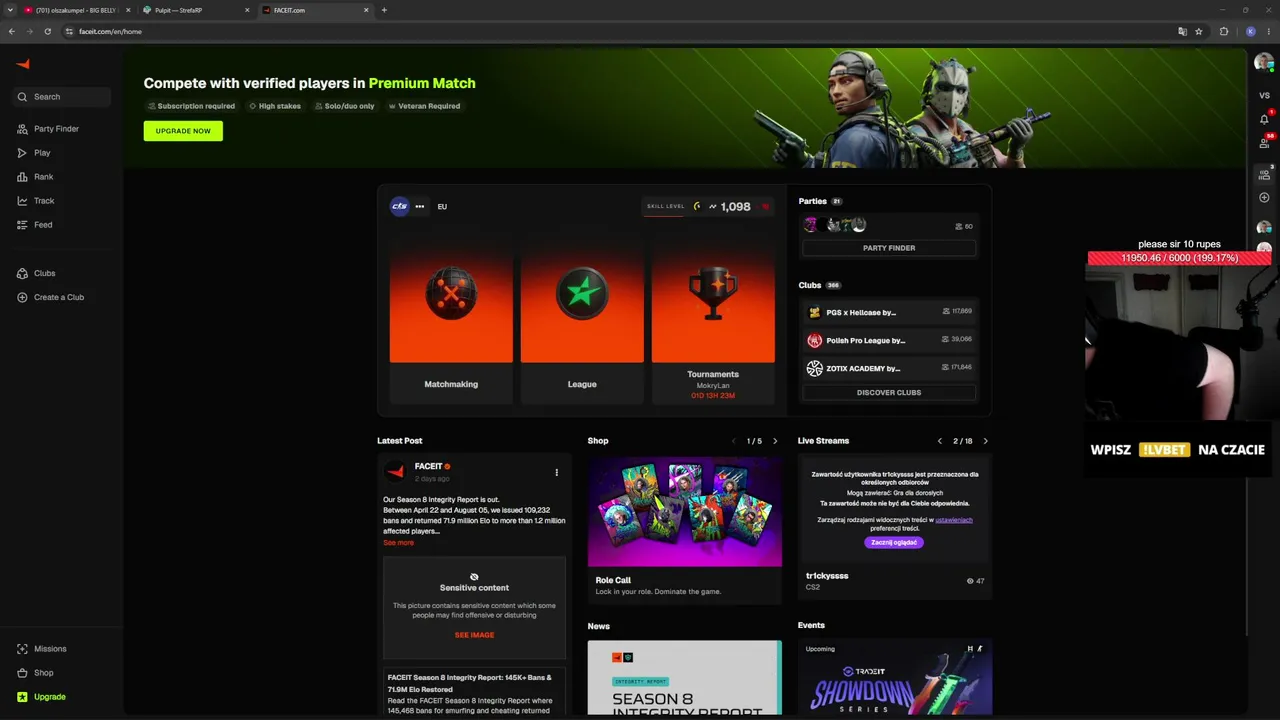
Task: Click the UPGRADE NOW button
Action: pos(183,131)
